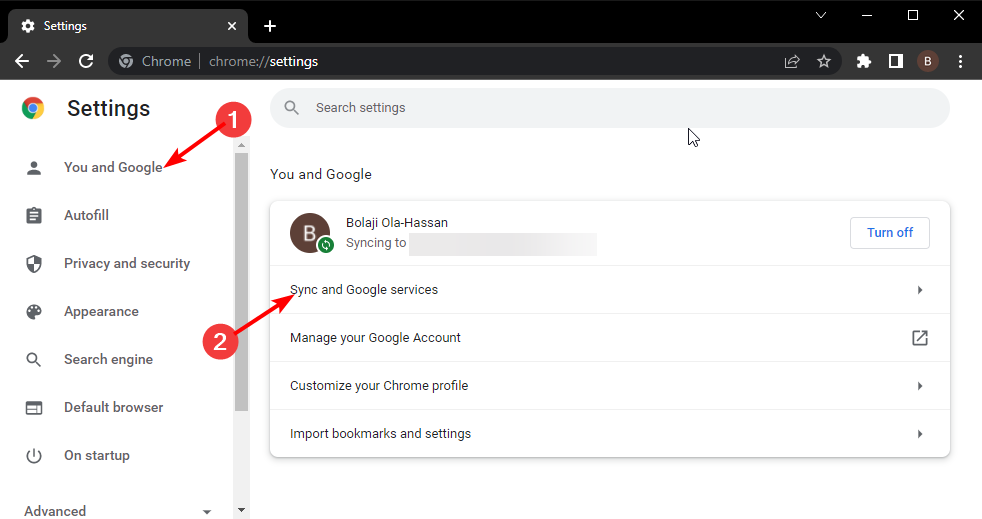Open a new tab with plus

[x=270, y=26]
